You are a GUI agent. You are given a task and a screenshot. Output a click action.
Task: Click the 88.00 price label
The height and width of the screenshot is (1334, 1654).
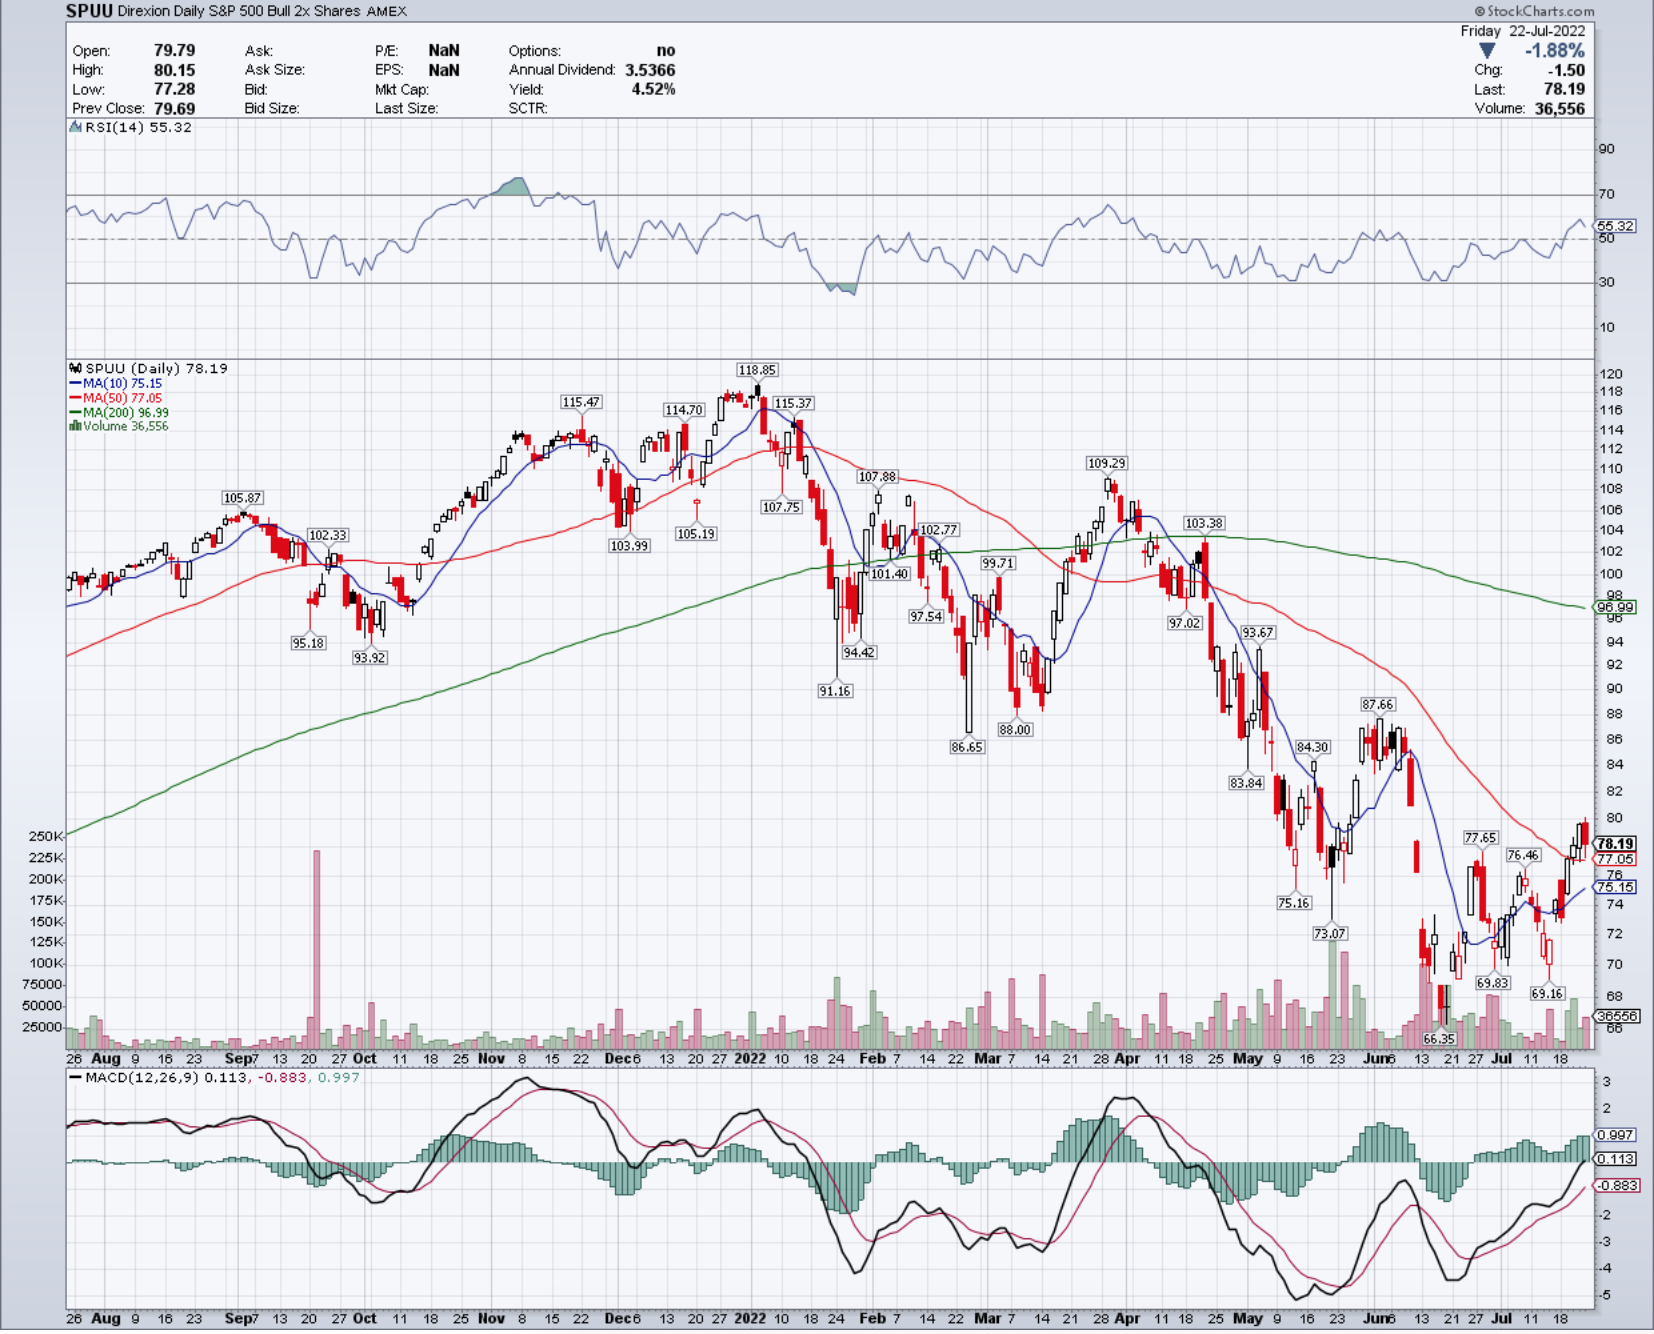(x=1015, y=730)
